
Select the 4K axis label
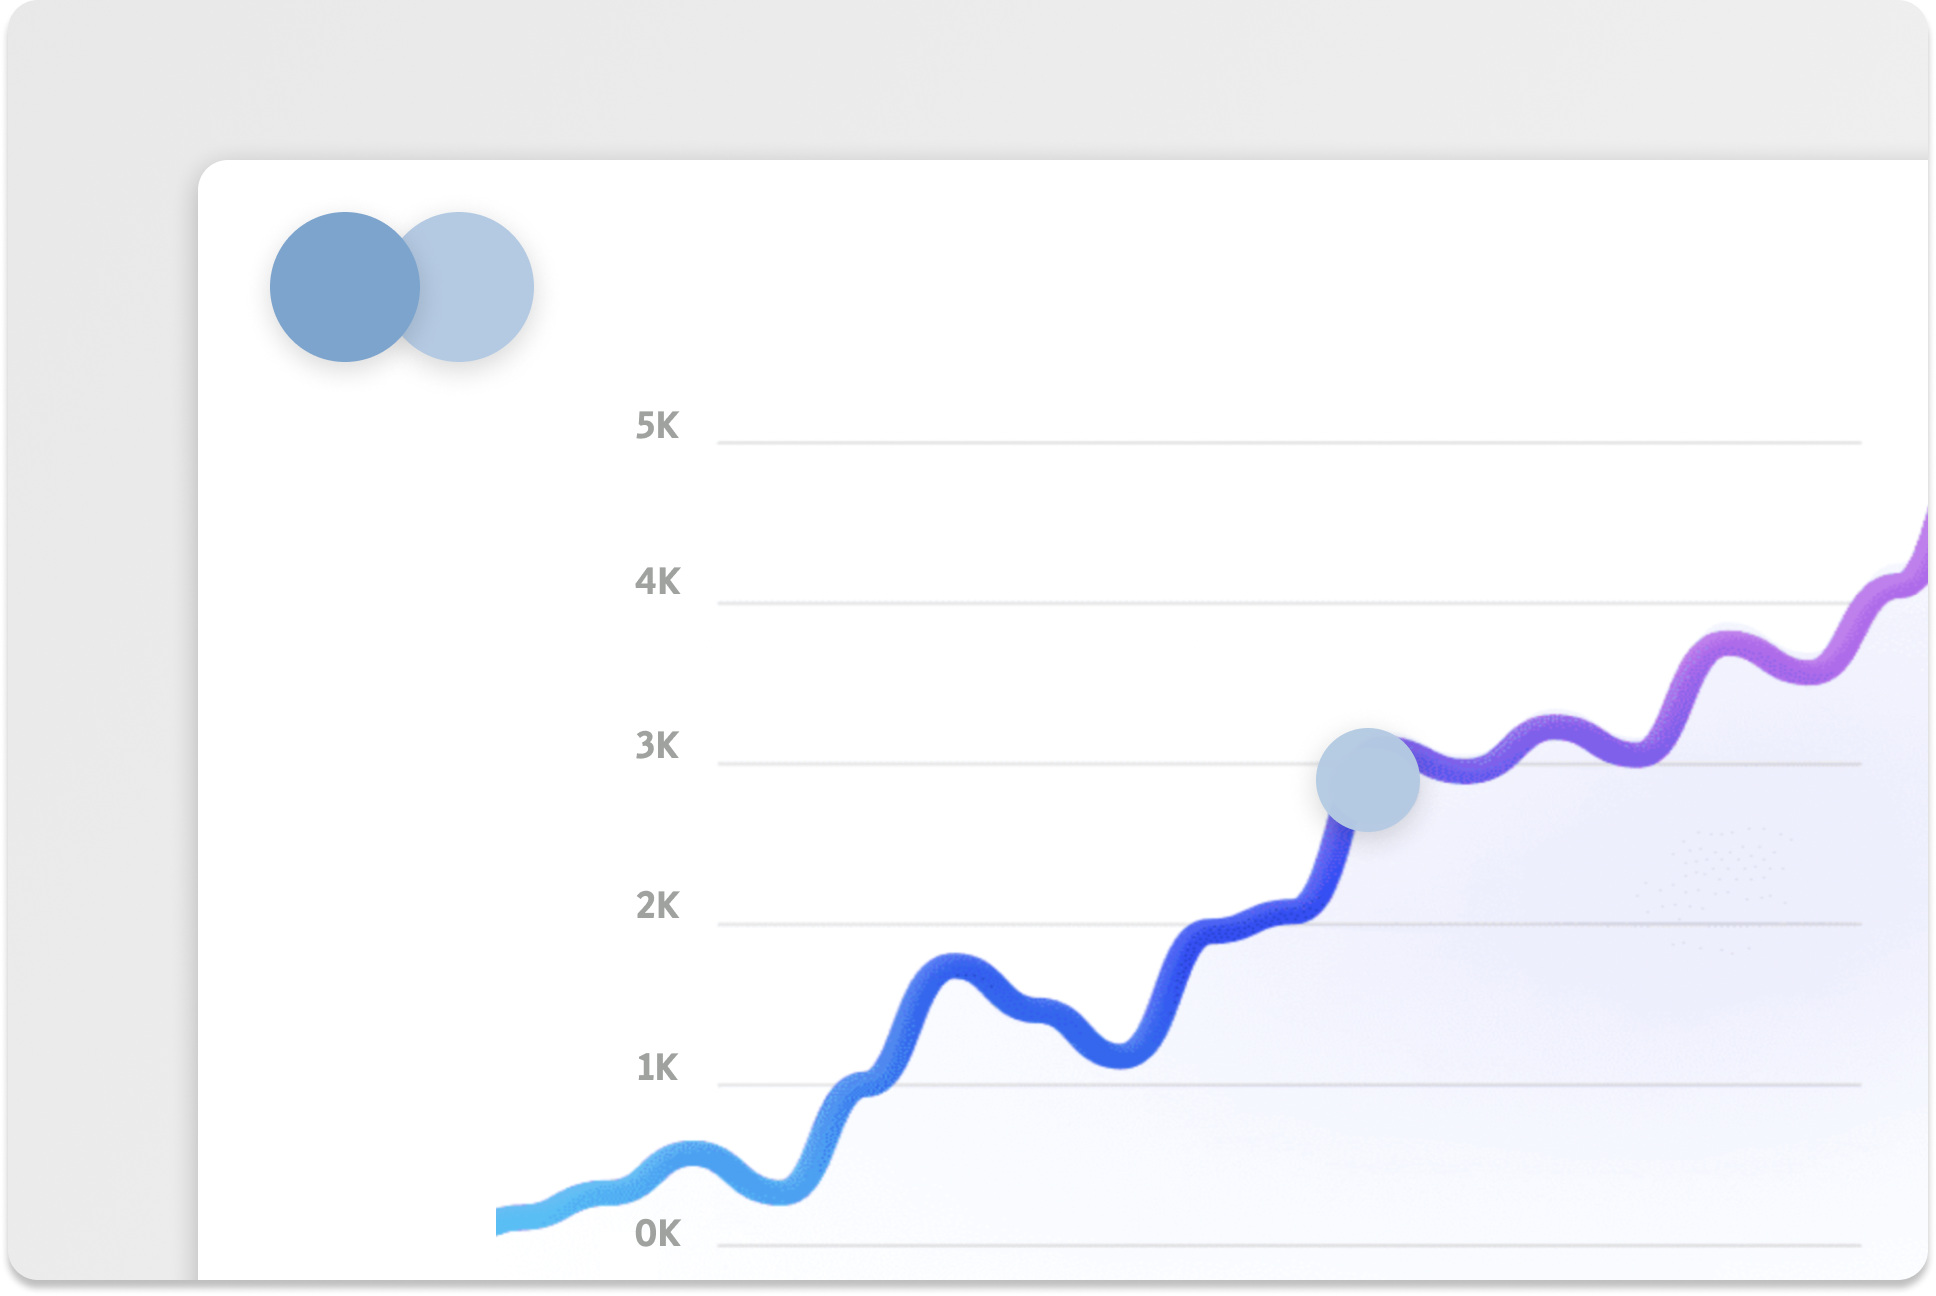(x=657, y=582)
